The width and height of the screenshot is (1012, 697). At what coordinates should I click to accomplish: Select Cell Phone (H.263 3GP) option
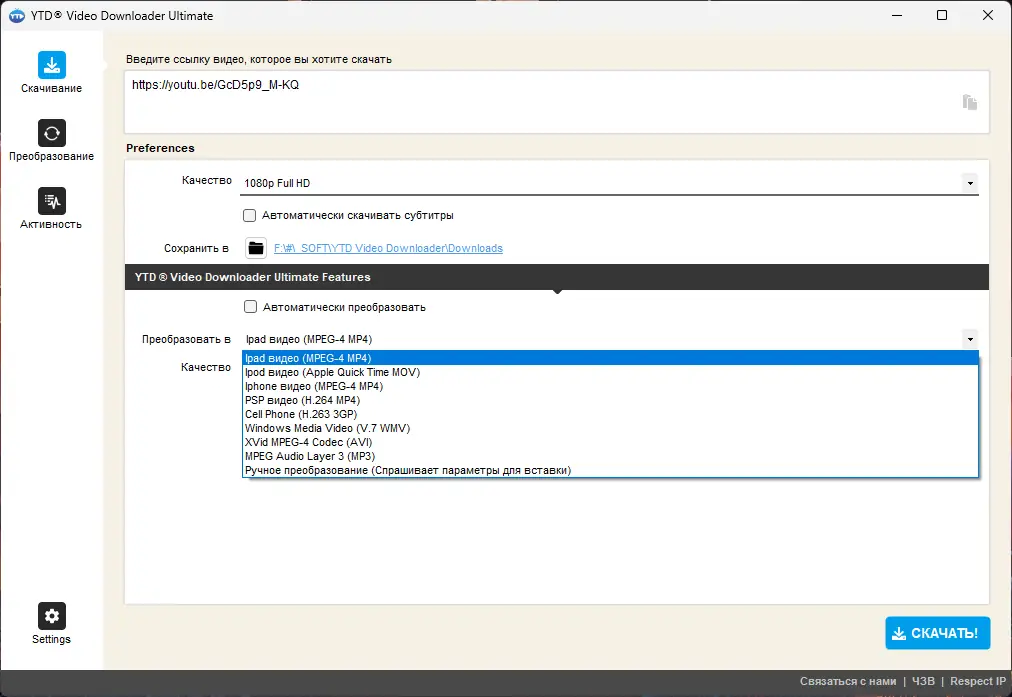[611, 414]
